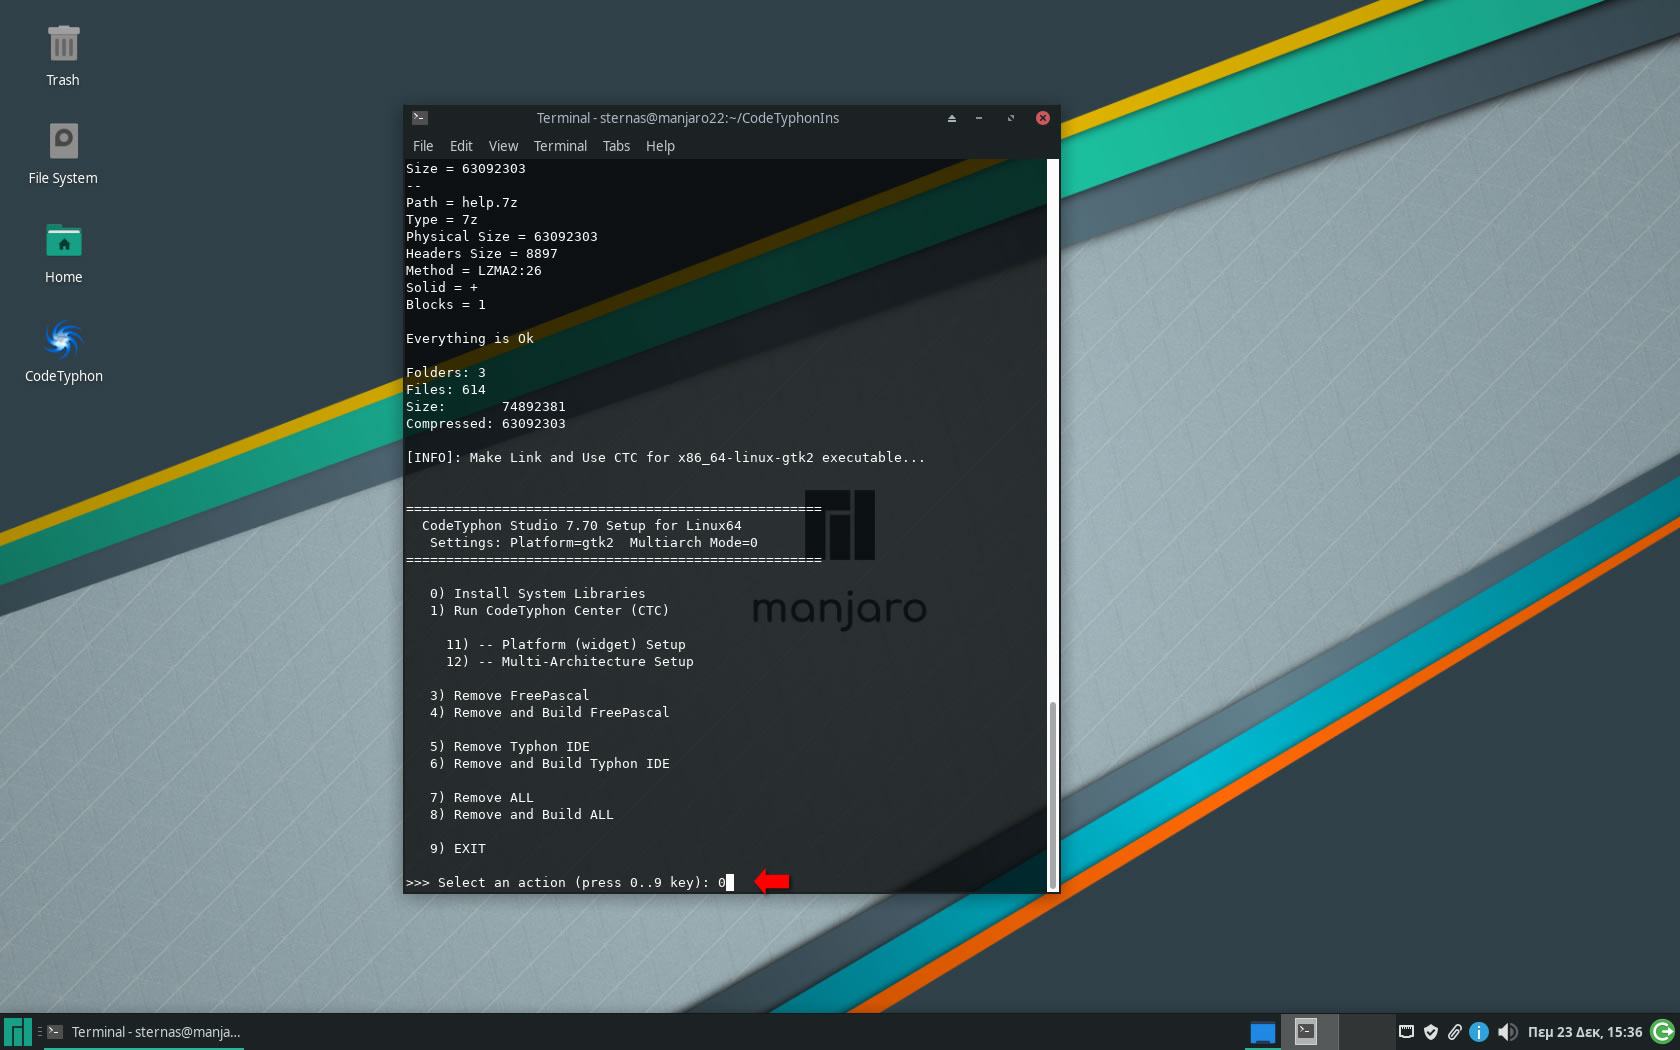This screenshot has width=1680, height=1050.
Task: Open the Trash desktop icon
Action: point(63,56)
